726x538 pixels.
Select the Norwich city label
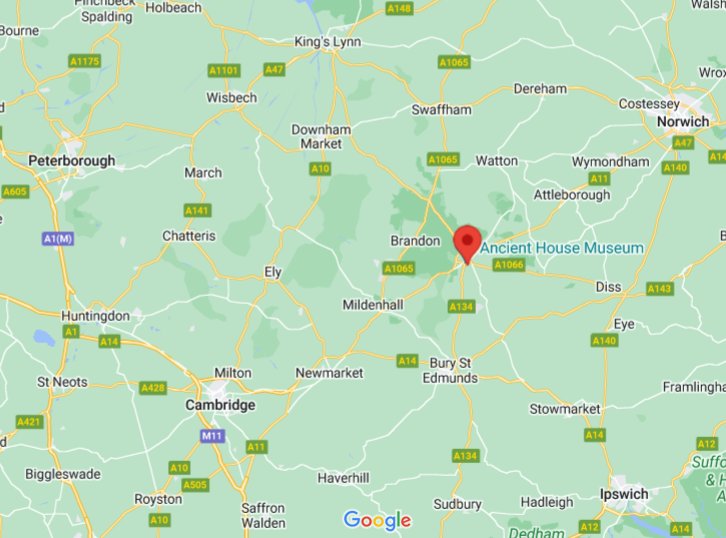(683, 122)
